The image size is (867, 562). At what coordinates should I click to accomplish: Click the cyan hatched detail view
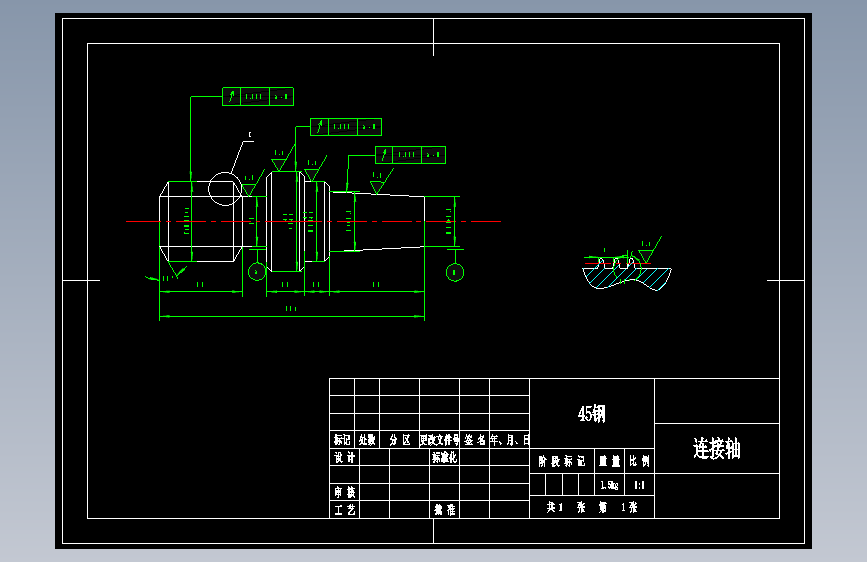(627, 277)
